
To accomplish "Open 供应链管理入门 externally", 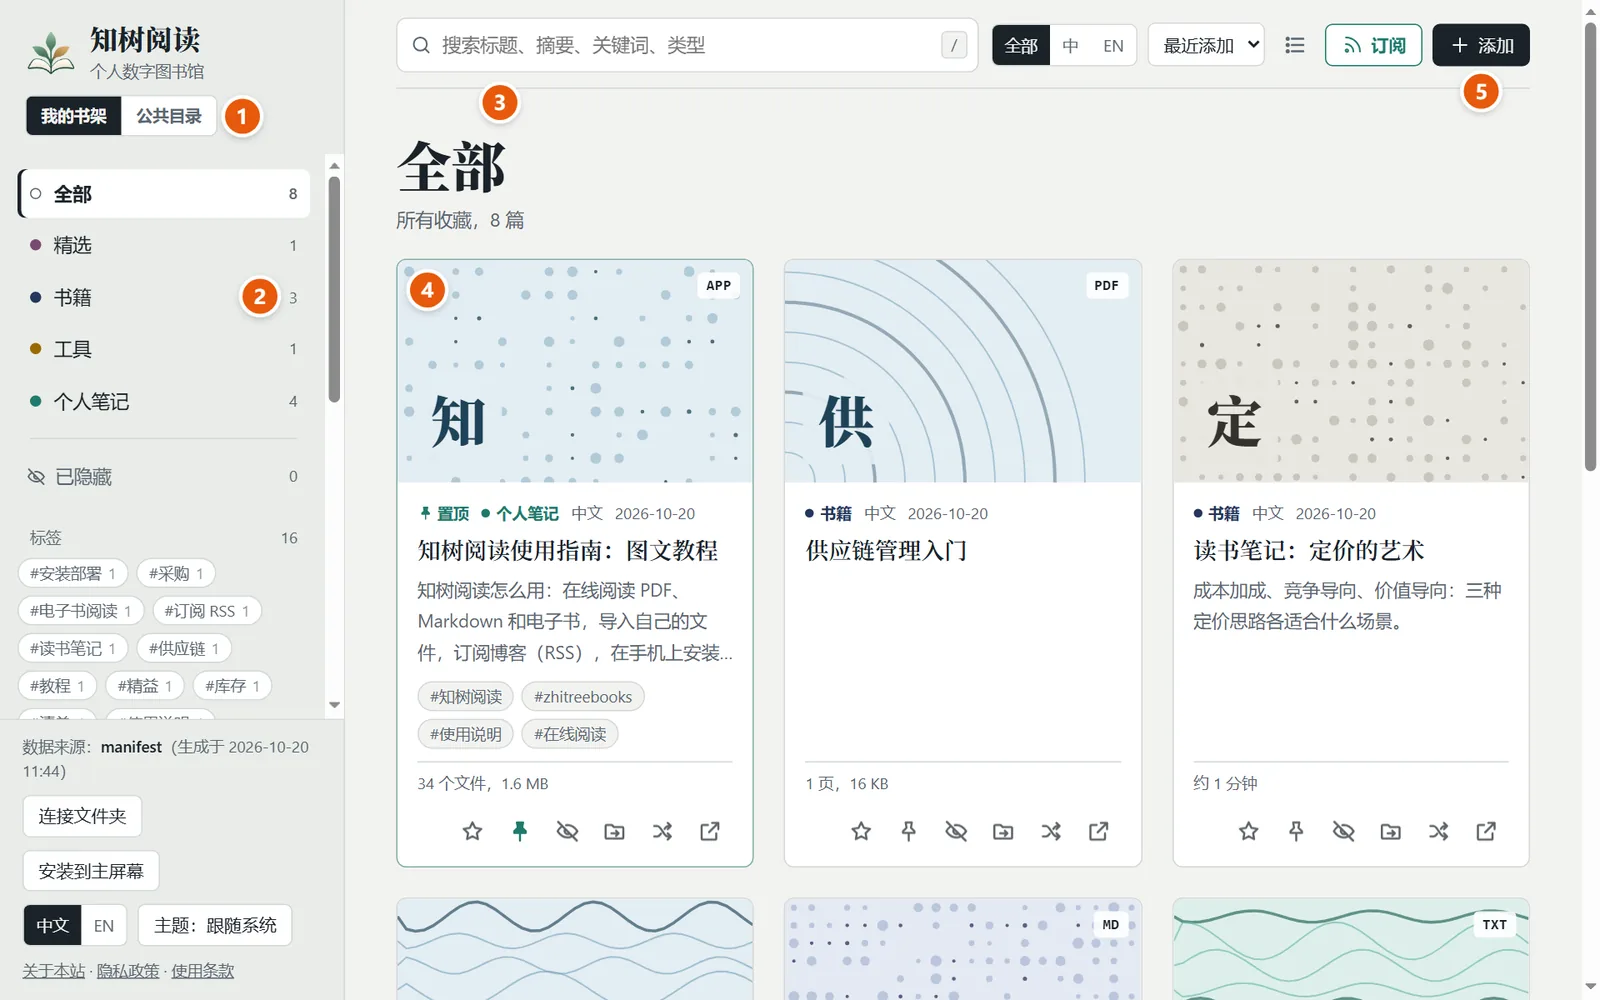I will [1098, 831].
